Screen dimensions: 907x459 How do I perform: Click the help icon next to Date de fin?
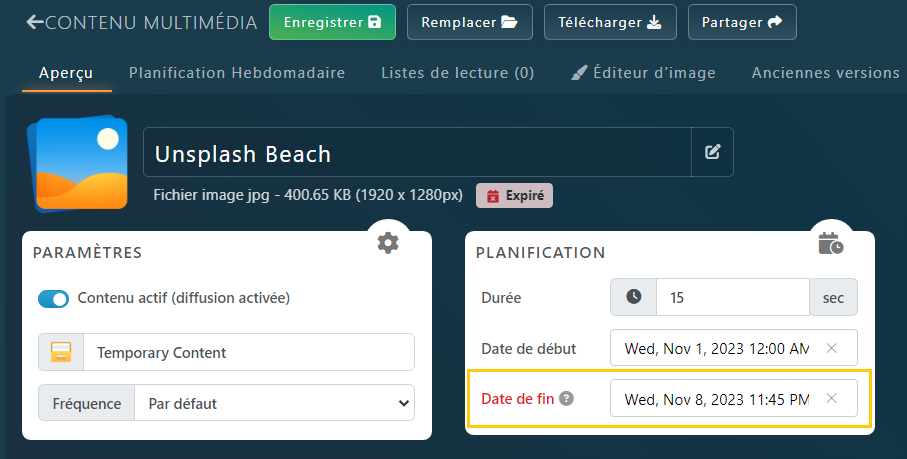click(x=566, y=398)
